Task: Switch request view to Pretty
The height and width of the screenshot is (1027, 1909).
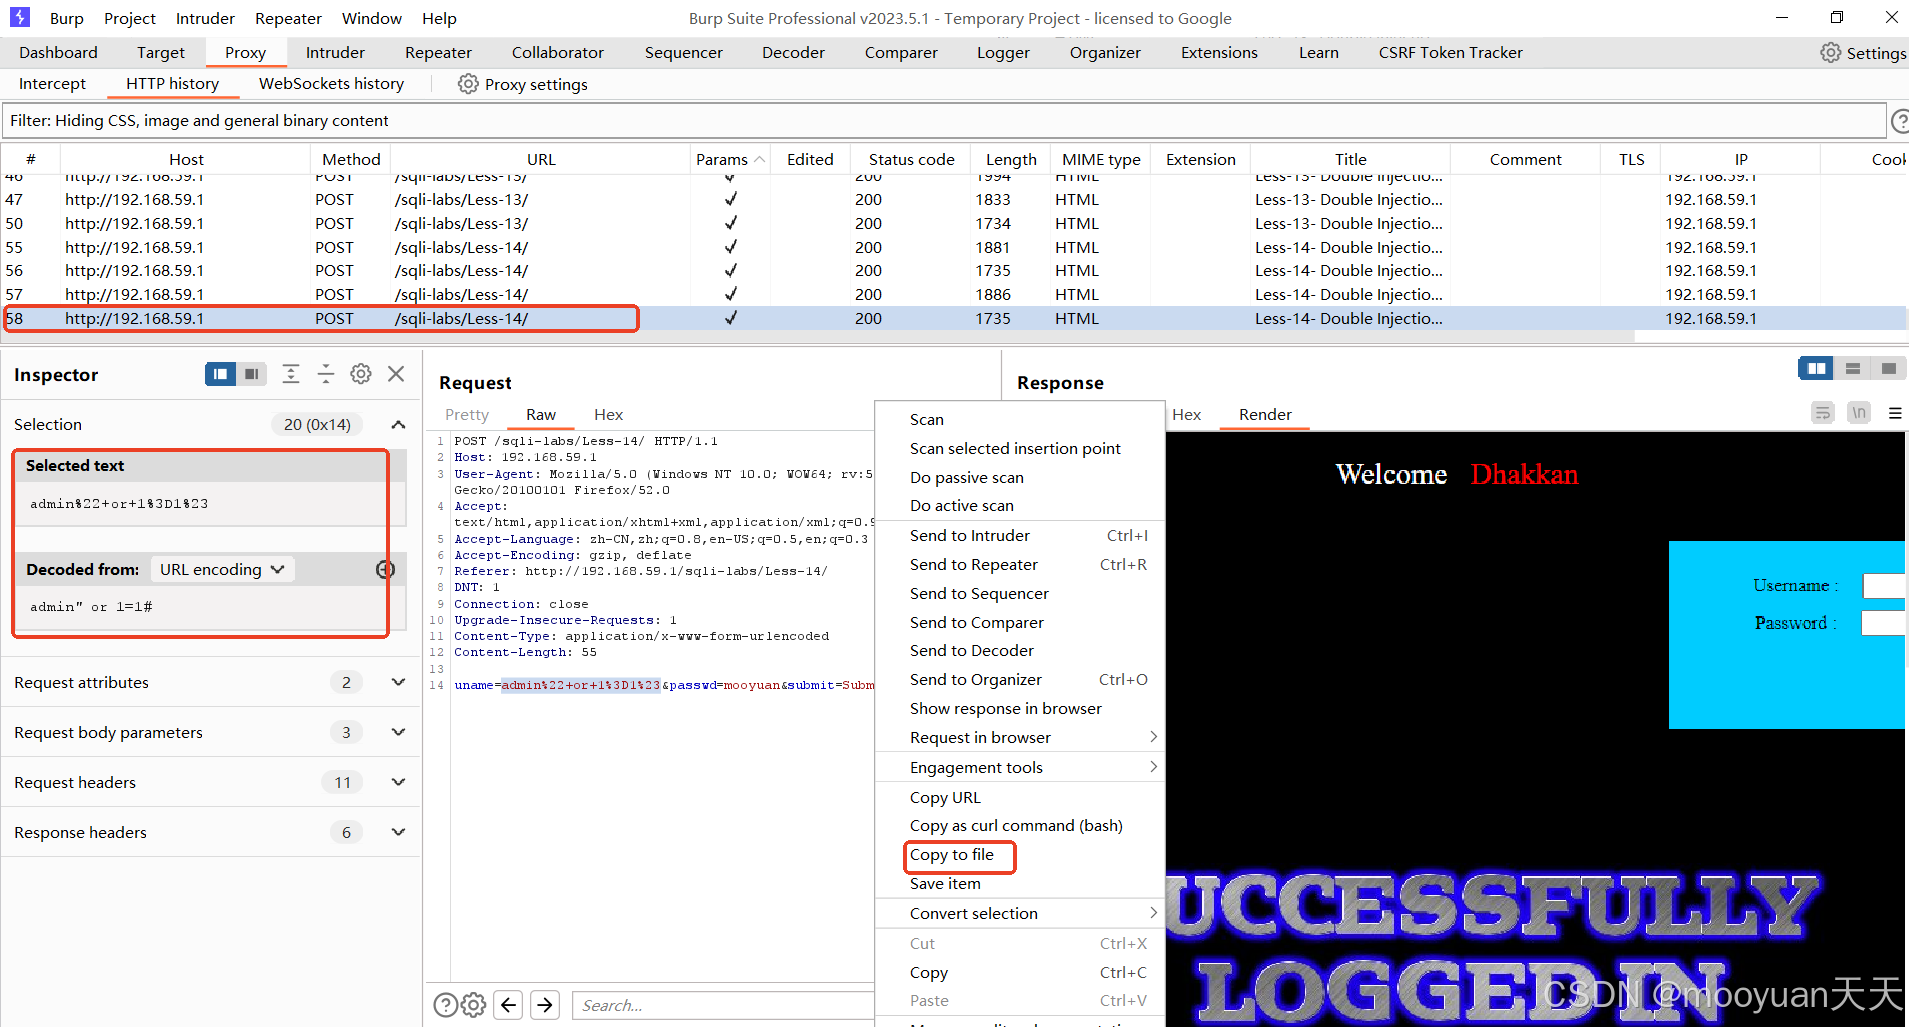Action: [x=467, y=415]
